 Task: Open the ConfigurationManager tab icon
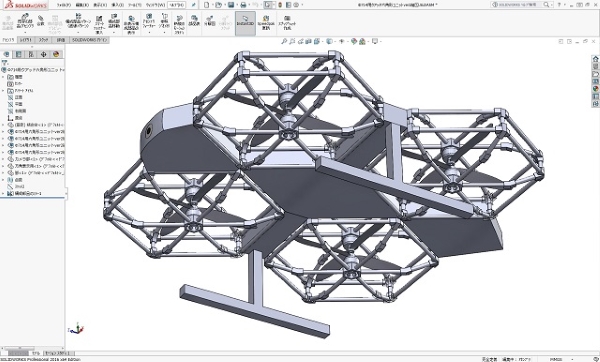pyautogui.click(x=31, y=54)
